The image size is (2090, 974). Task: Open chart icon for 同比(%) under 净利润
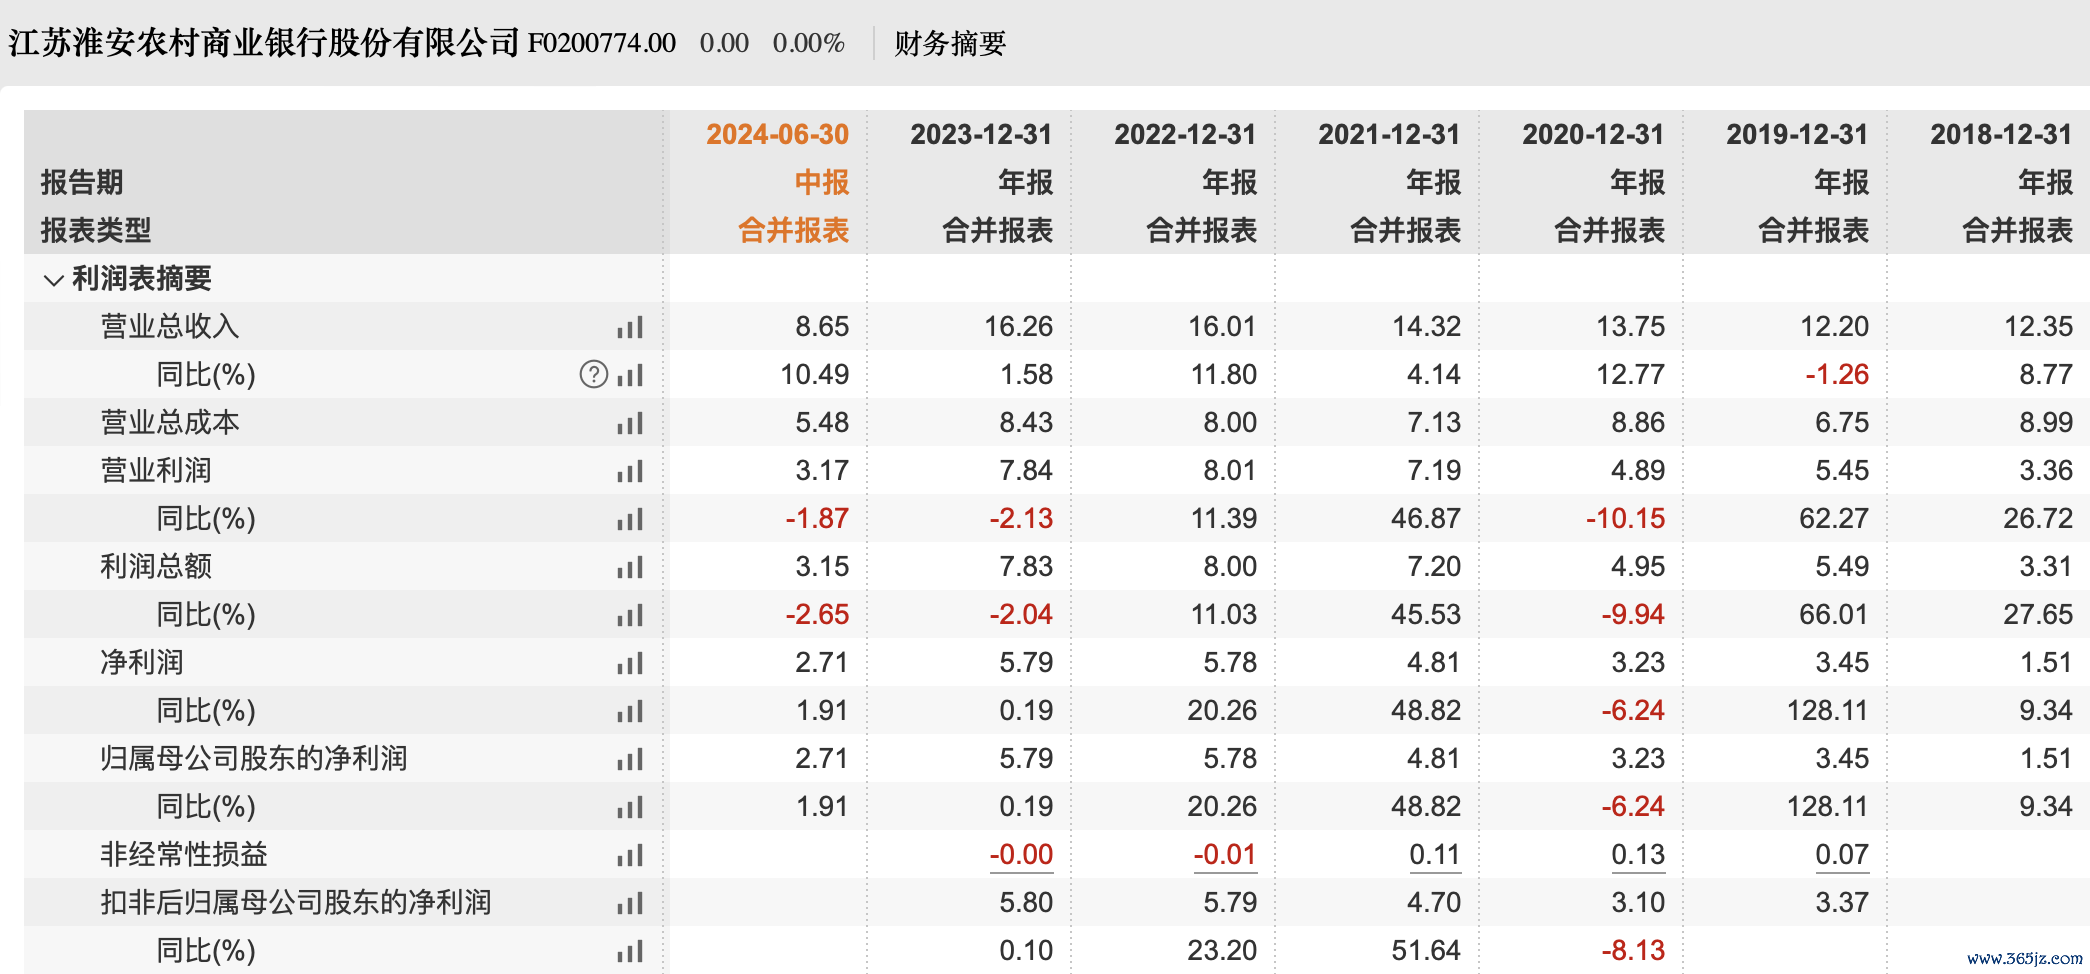630,711
